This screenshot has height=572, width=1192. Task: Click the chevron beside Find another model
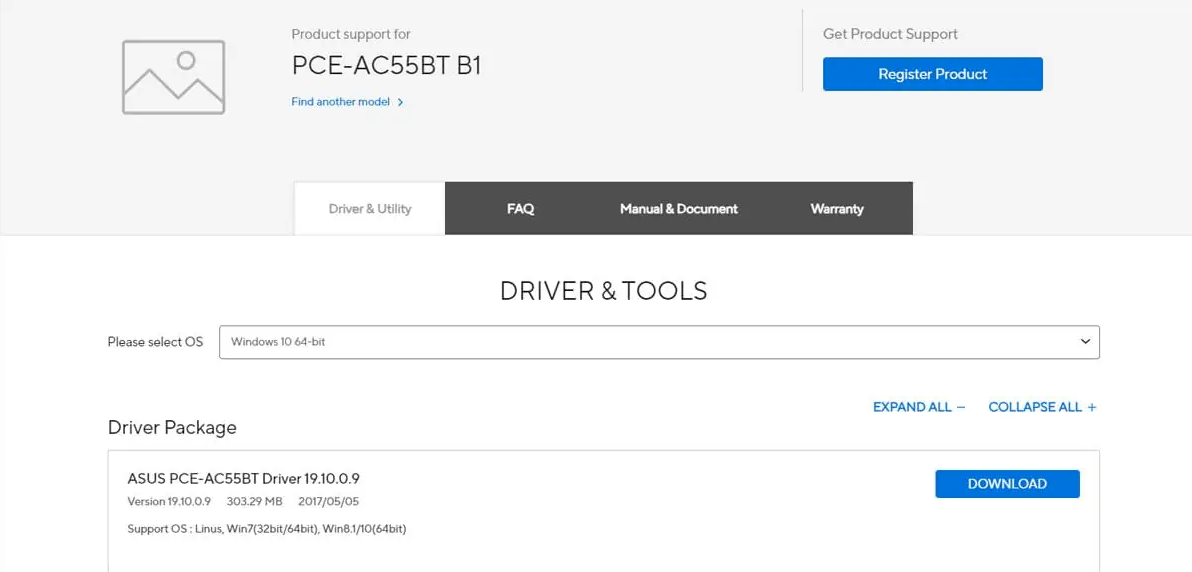pyautogui.click(x=401, y=102)
